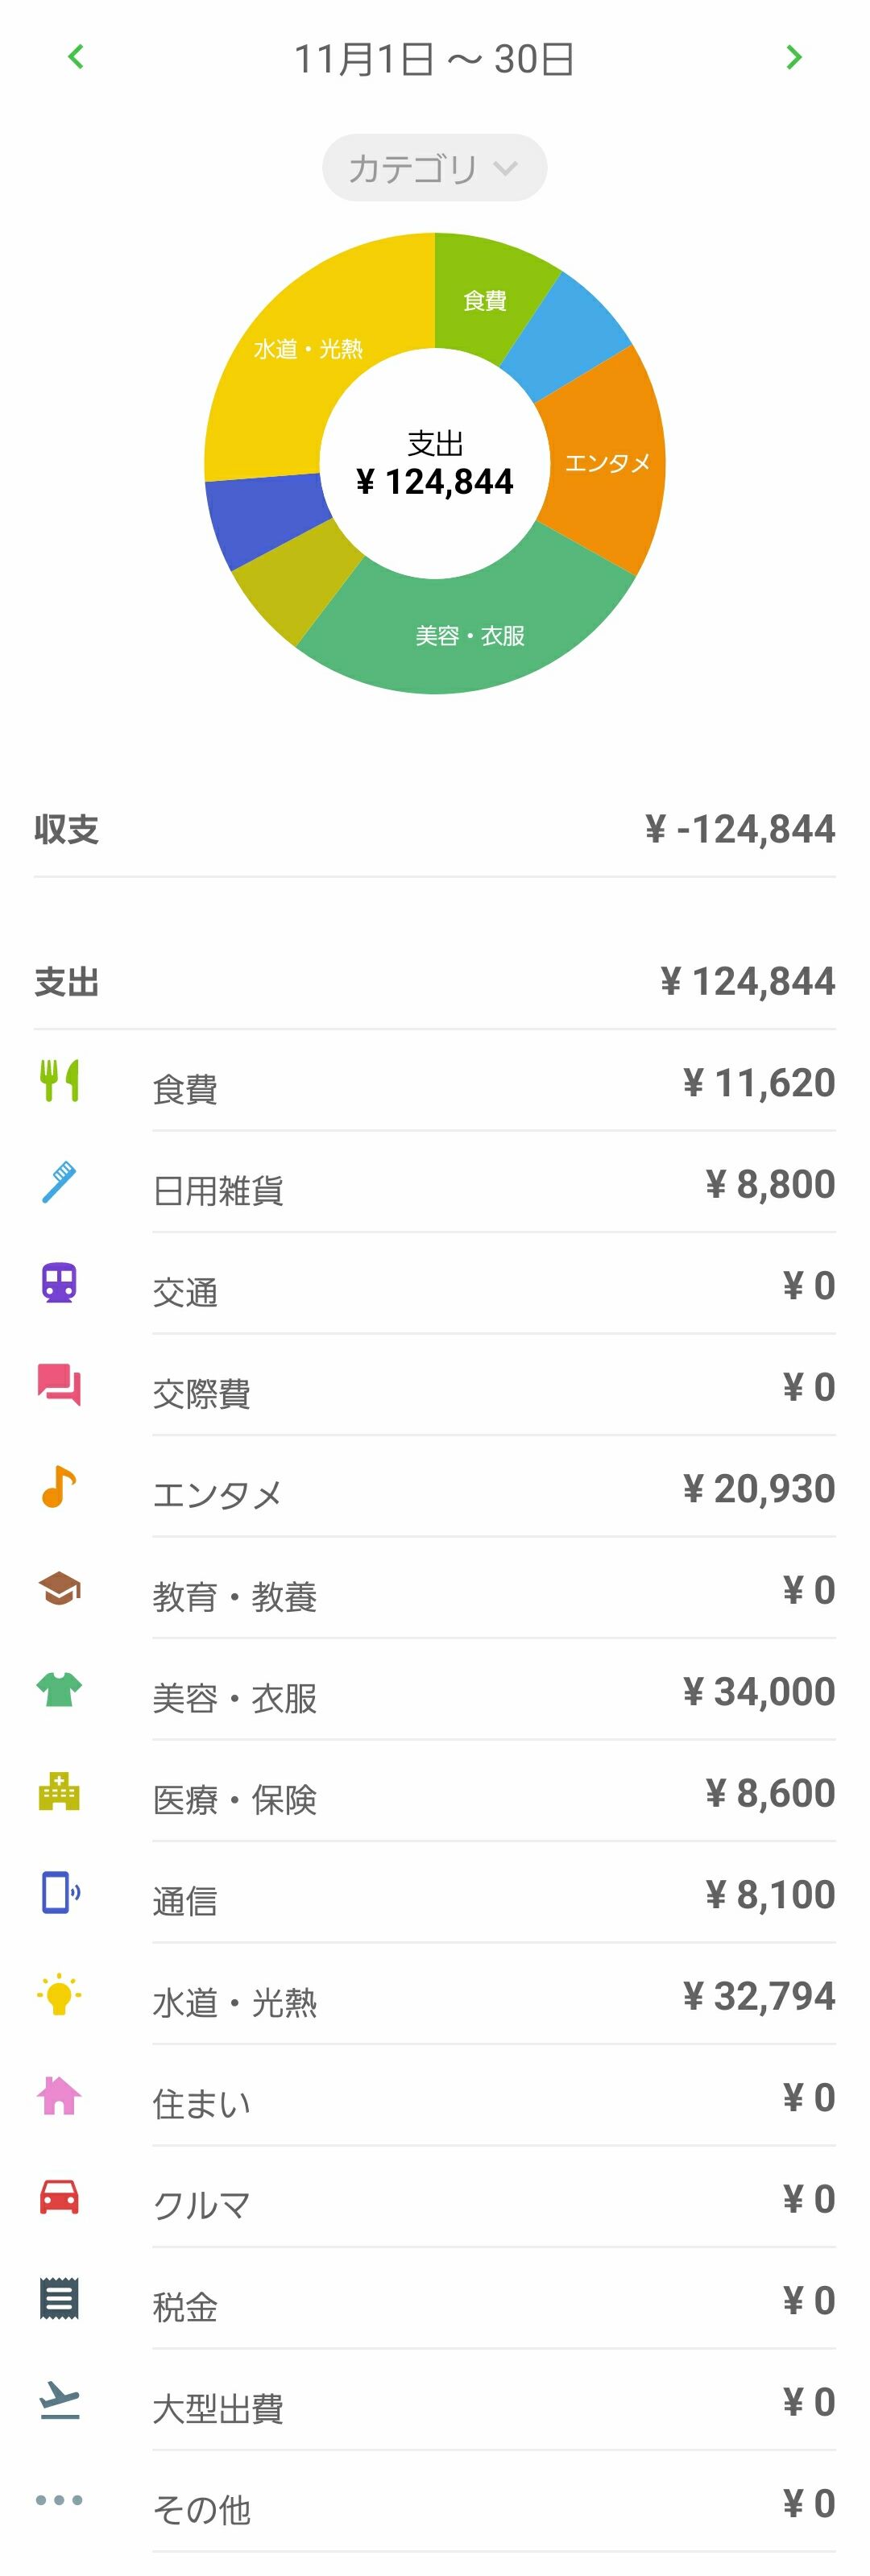Screen dimensions: 870x2576
Task: Click the music note エンタメ icon
Action: 59,1486
